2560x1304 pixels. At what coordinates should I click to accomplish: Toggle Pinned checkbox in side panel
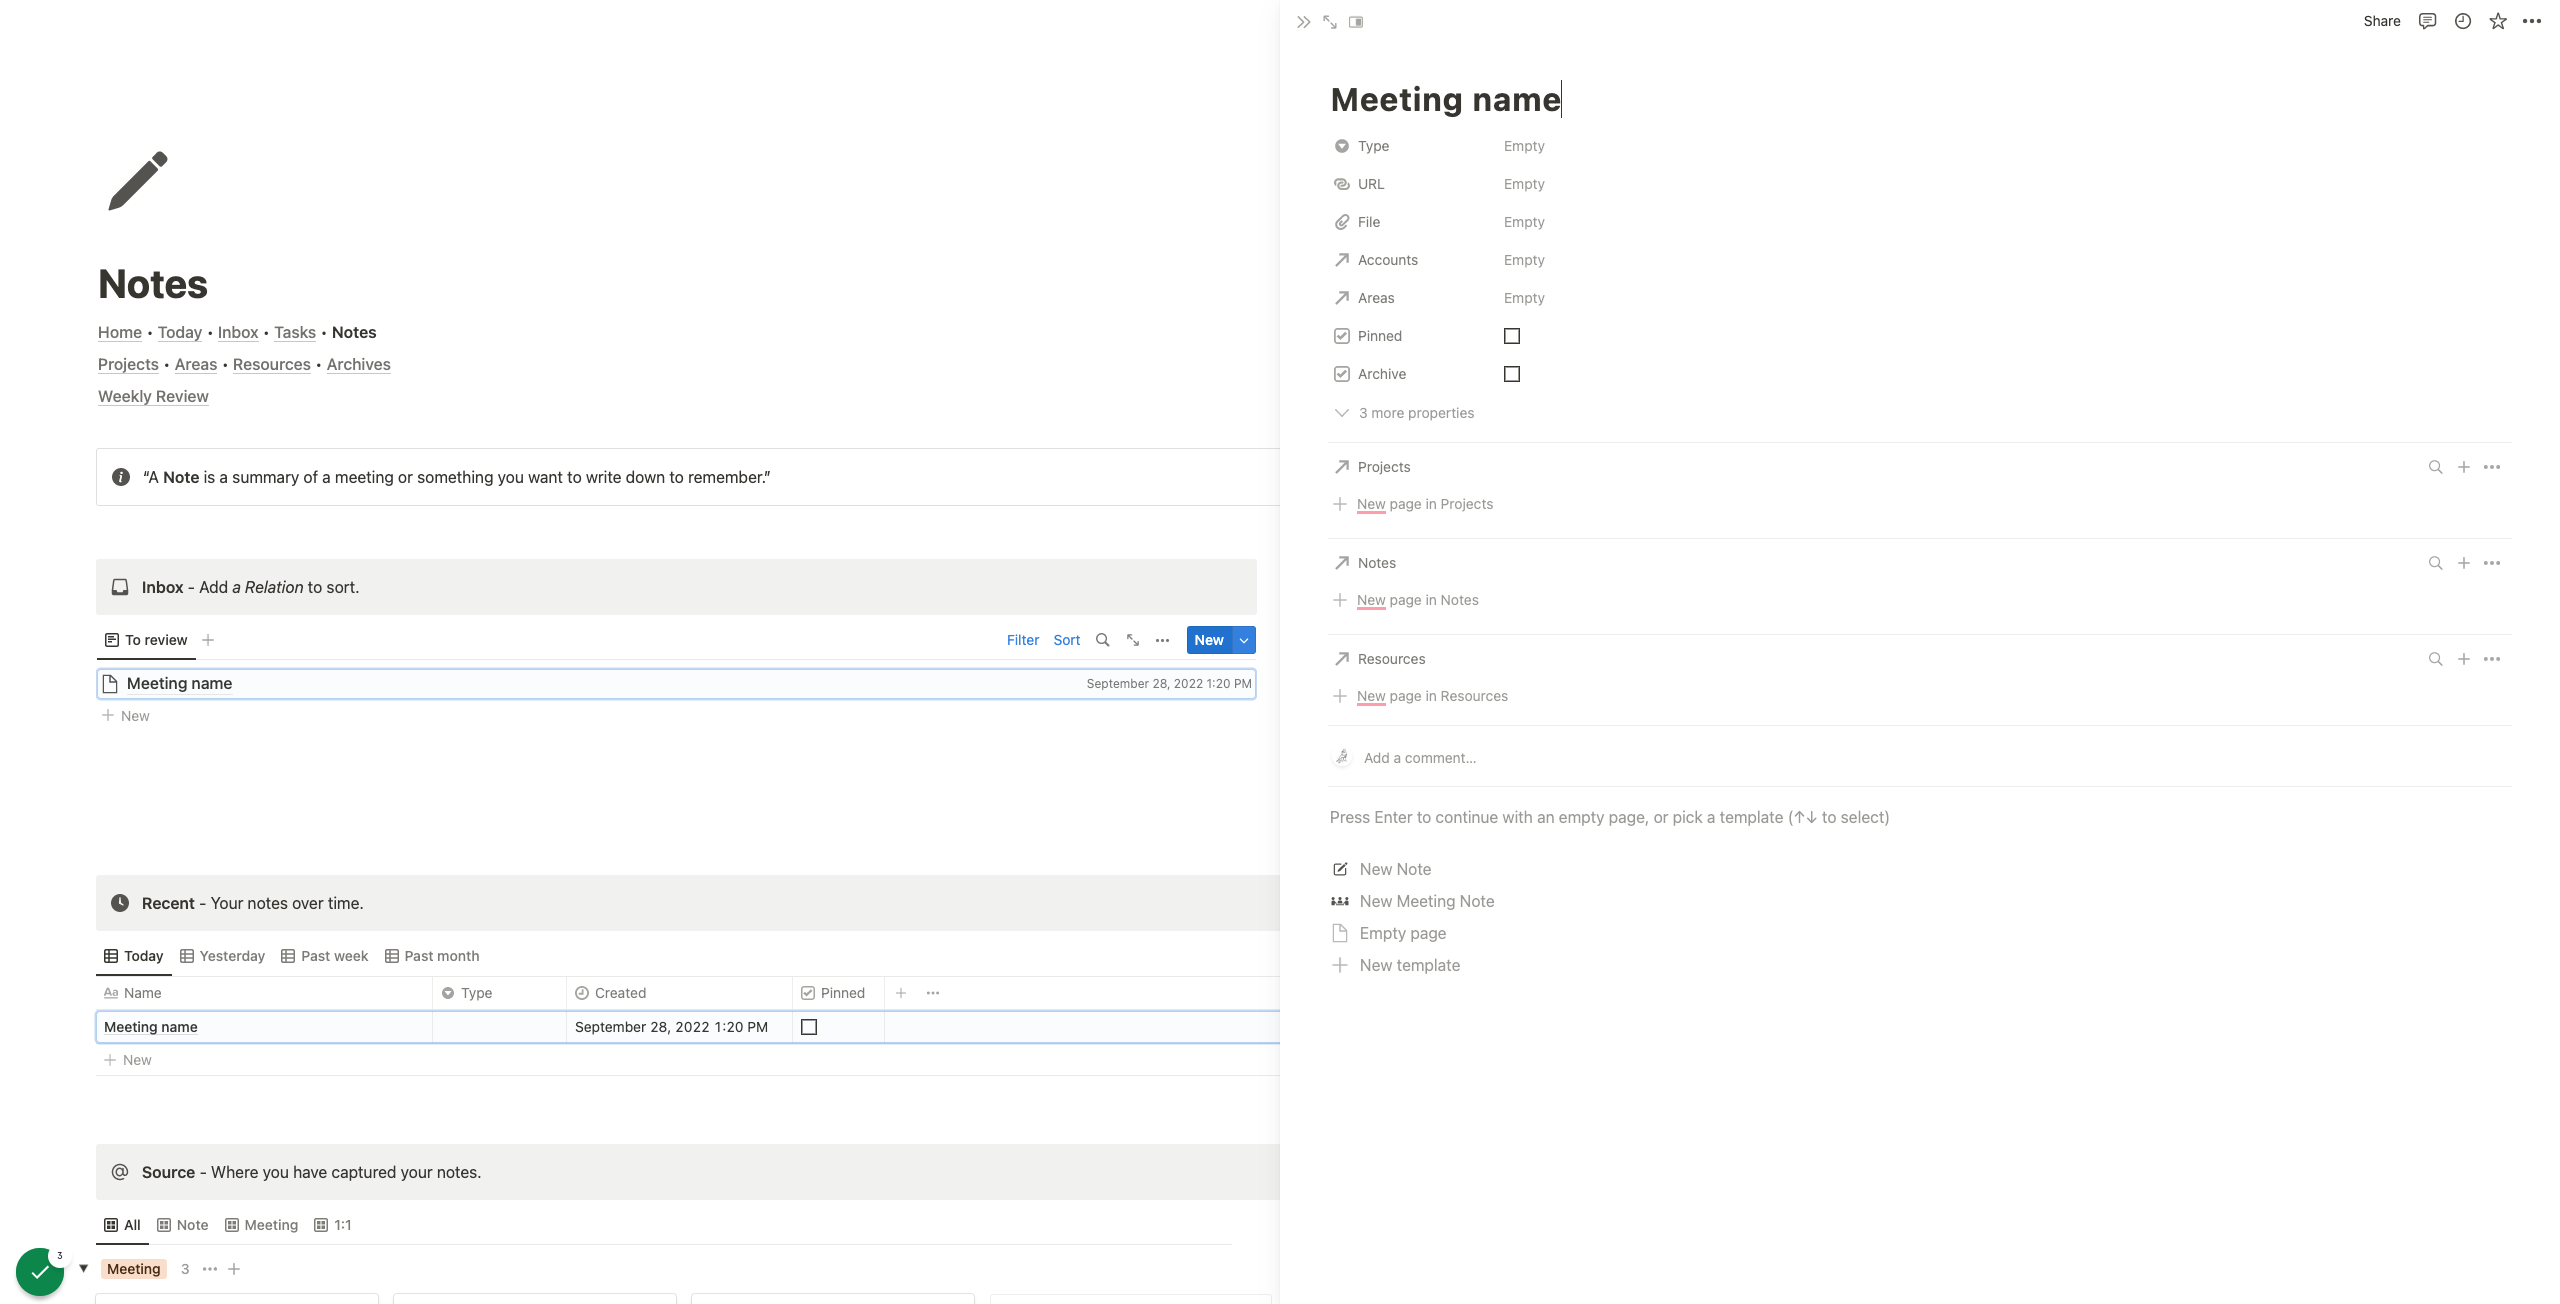pyautogui.click(x=1512, y=336)
